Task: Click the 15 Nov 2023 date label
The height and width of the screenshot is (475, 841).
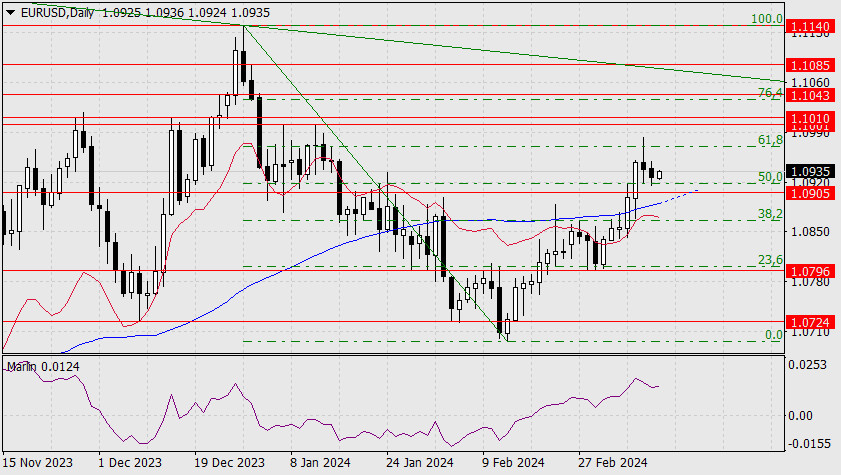Action: [38, 463]
